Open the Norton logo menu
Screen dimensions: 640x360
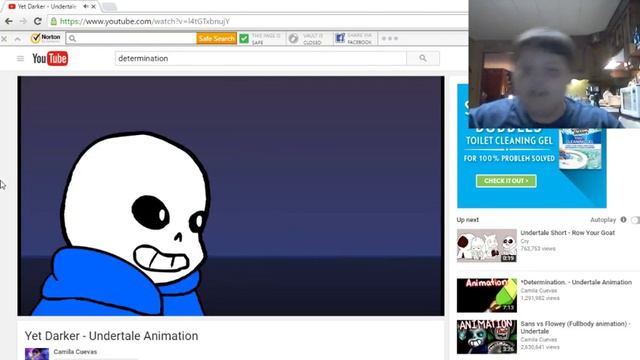(46, 38)
